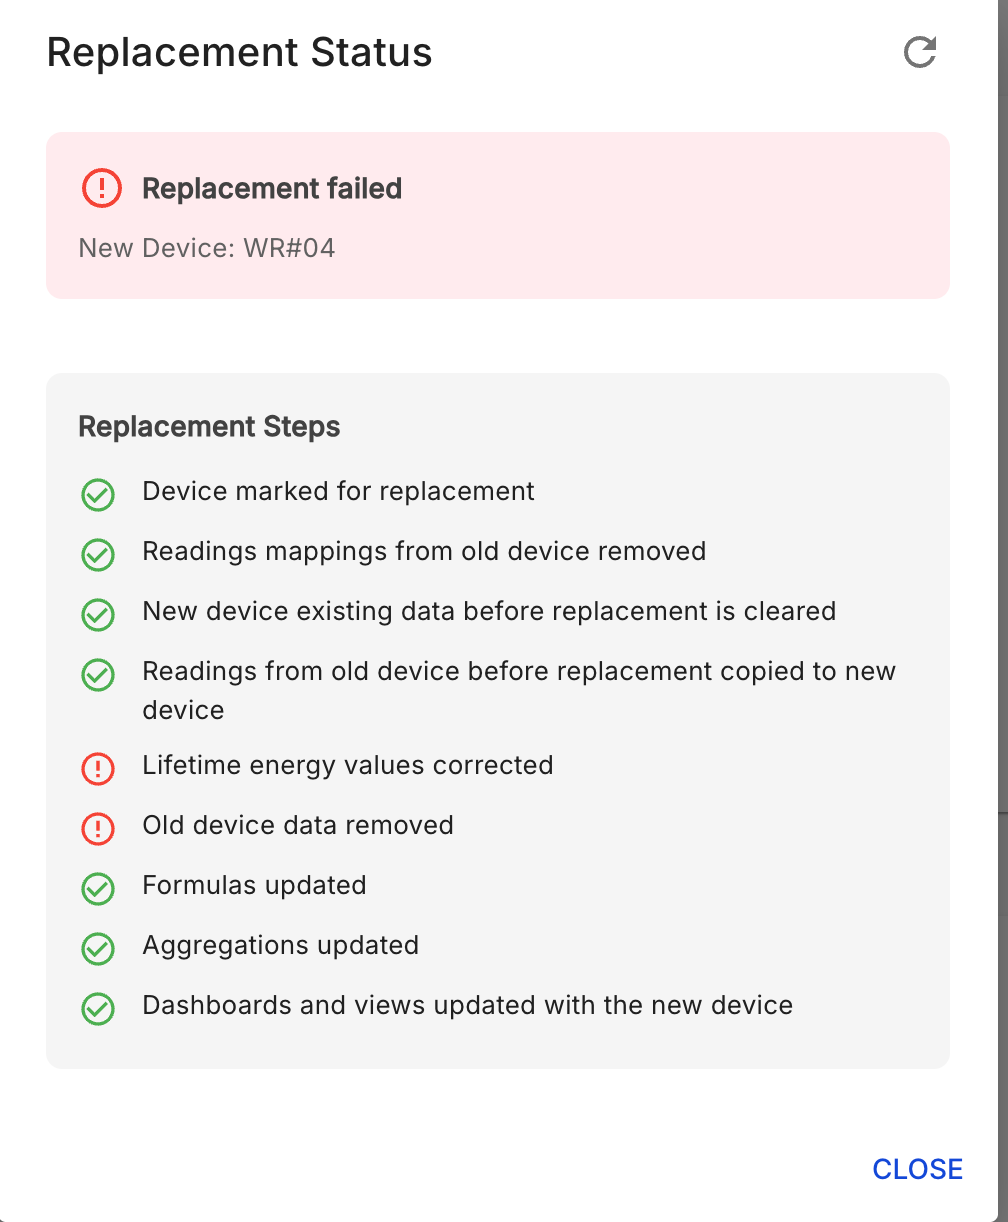Click the Lifetime energy values corrected label

pos(347,765)
